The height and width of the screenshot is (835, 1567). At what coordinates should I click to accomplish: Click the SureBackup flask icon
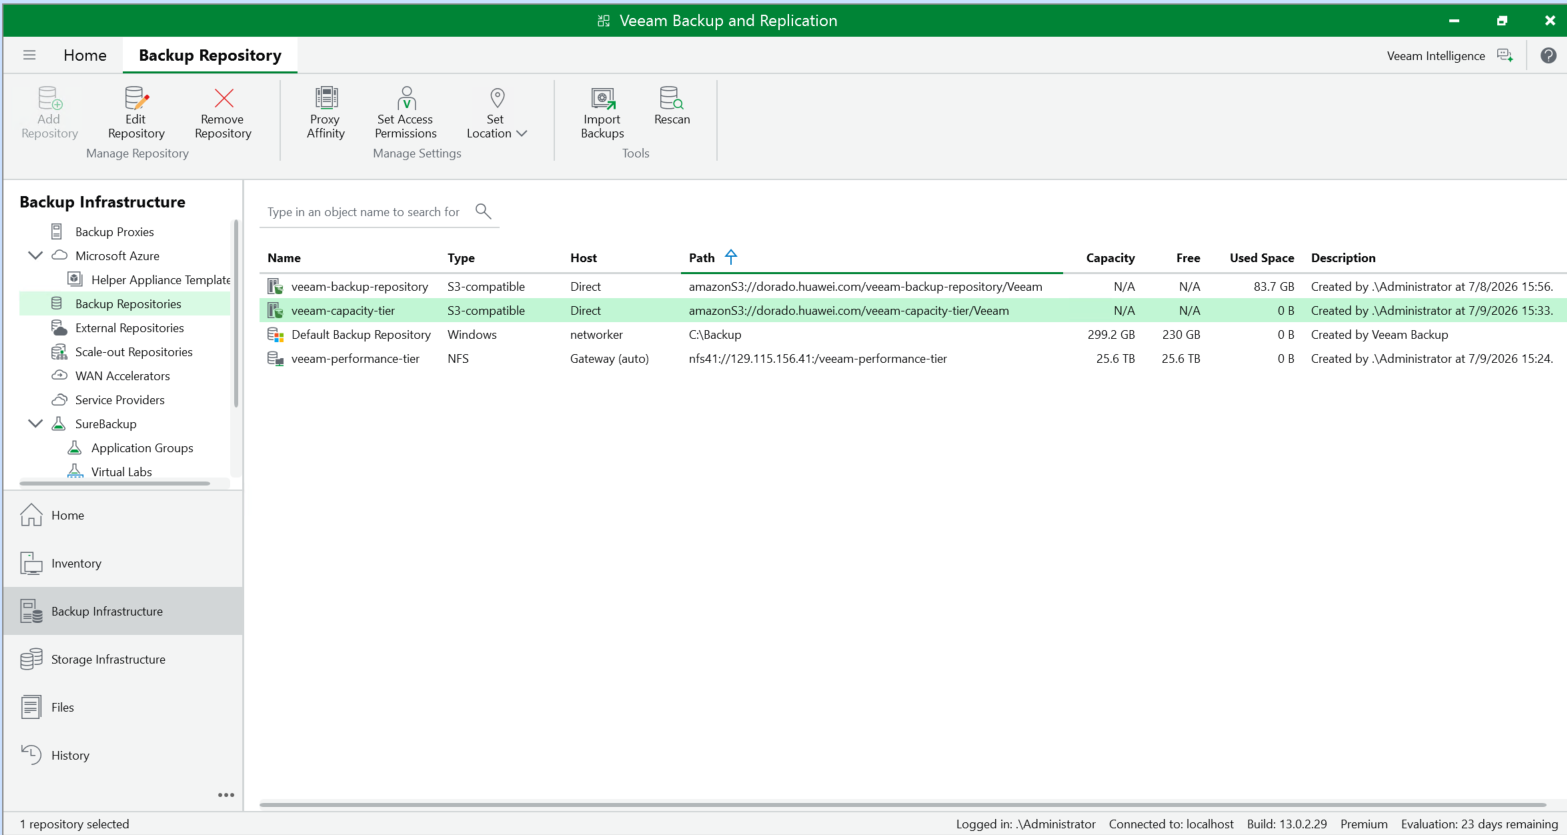coord(59,424)
